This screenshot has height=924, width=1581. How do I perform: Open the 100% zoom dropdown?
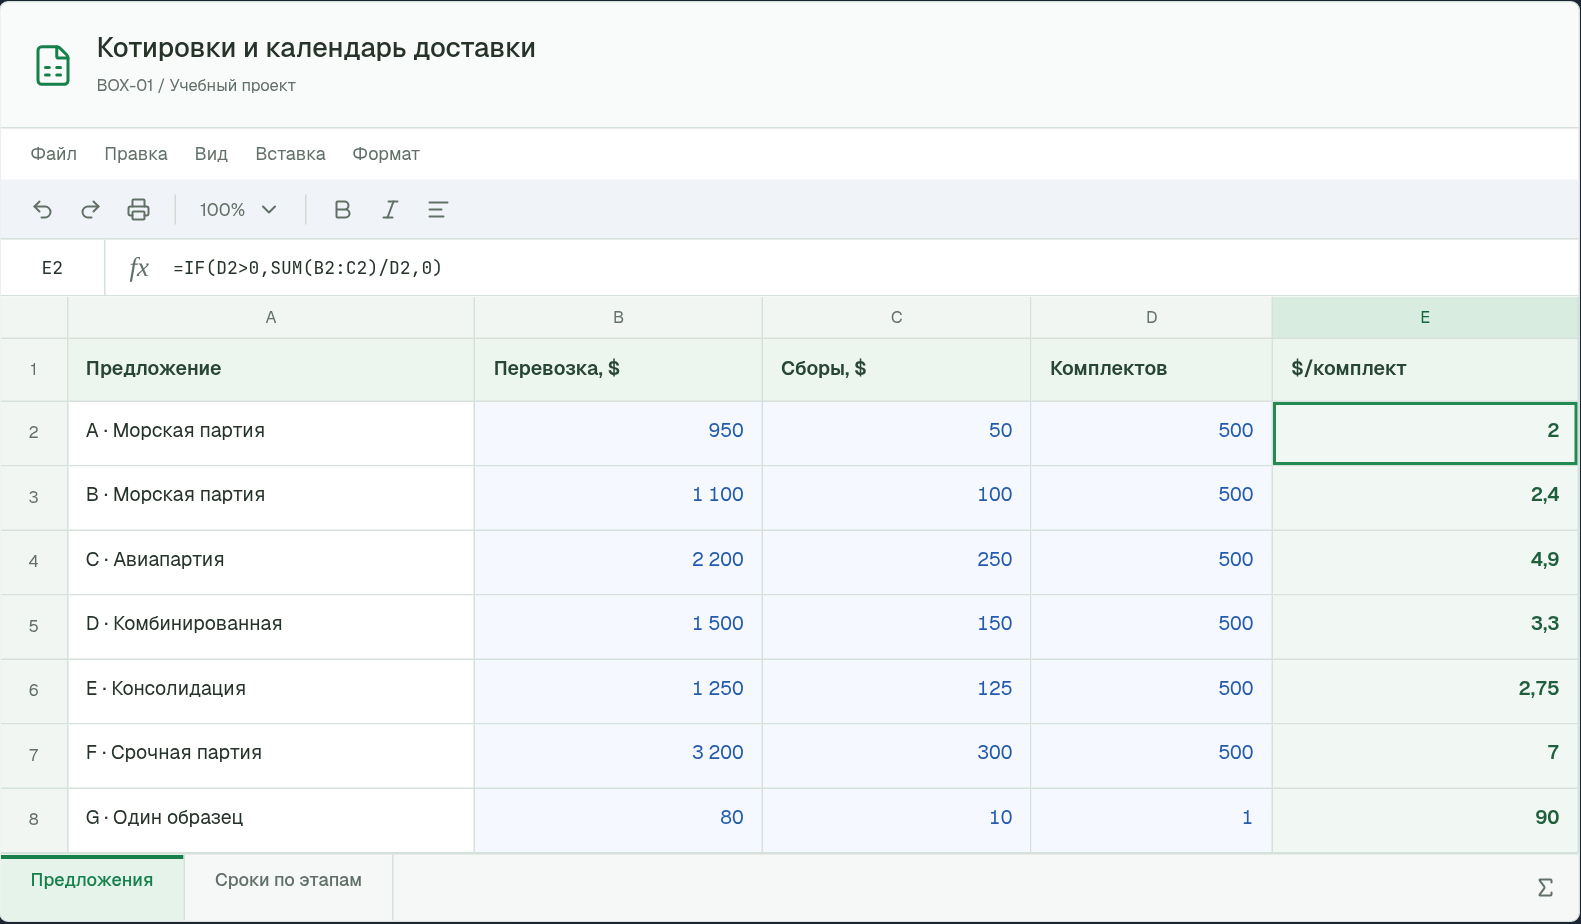coord(238,209)
